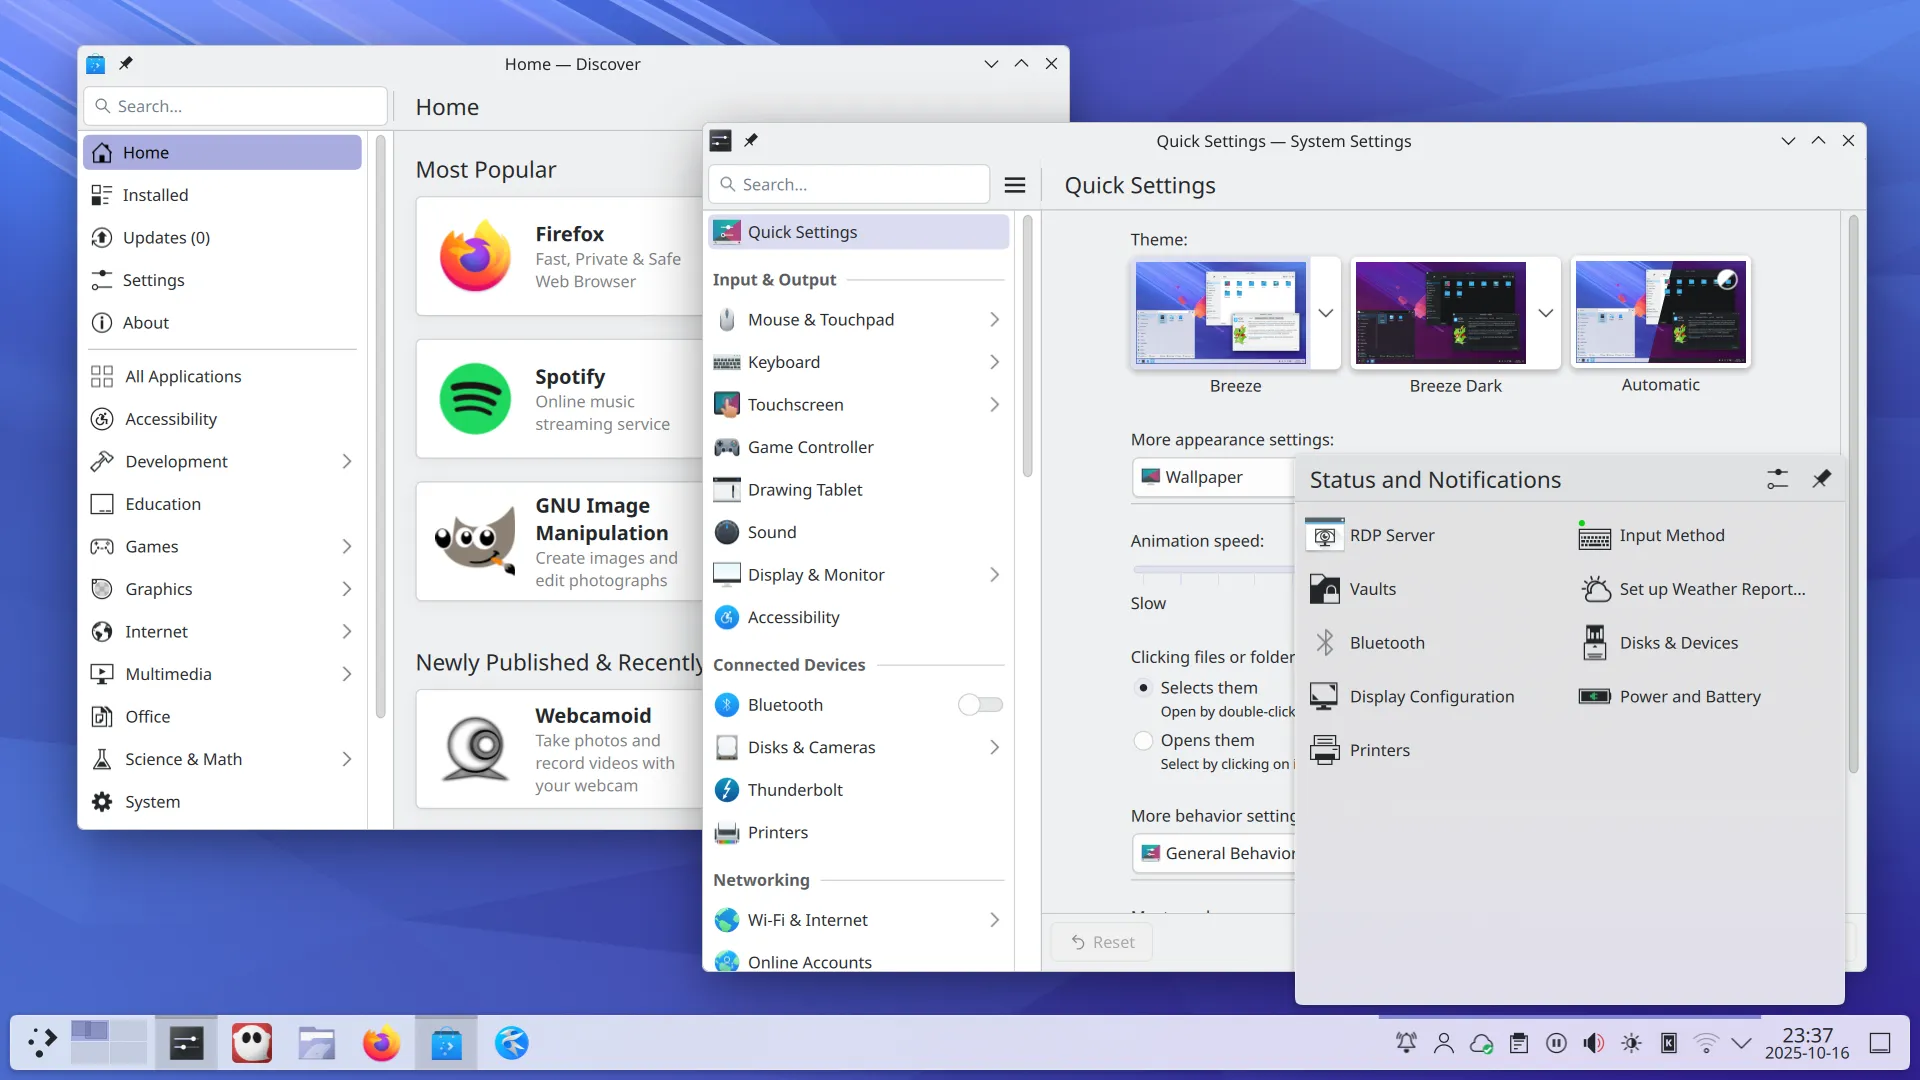This screenshot has width=1920, height=1080.
Task: Click the Power and Battery icon
Action: click(1594, 696)
